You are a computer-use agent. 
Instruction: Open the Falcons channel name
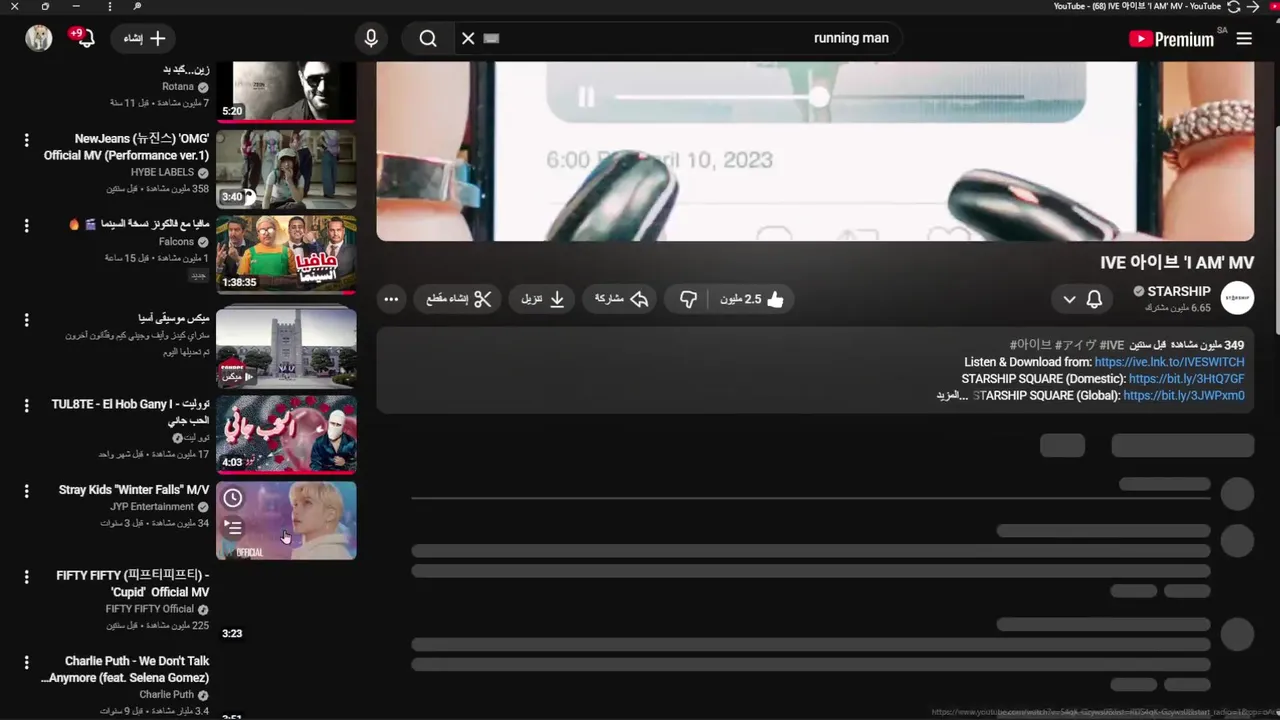coord(177,242)
